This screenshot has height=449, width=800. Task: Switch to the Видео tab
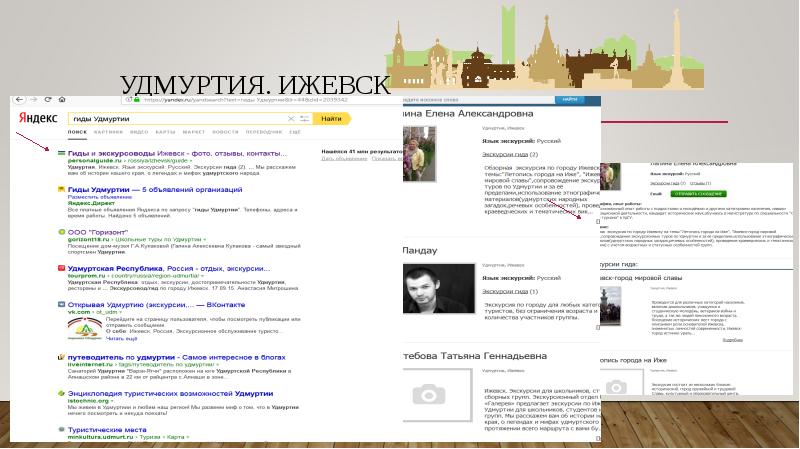click(x=139, y=132)
